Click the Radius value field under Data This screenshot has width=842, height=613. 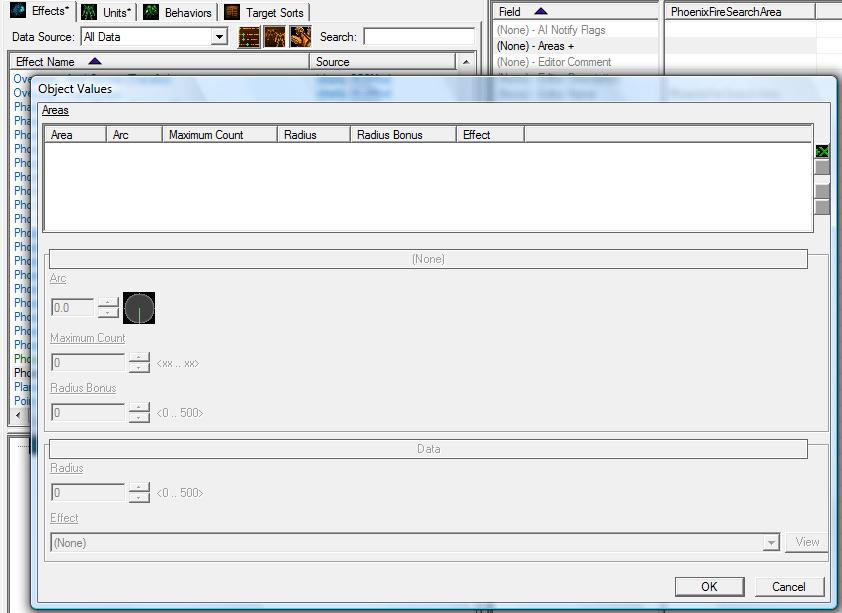coord(88,492)
